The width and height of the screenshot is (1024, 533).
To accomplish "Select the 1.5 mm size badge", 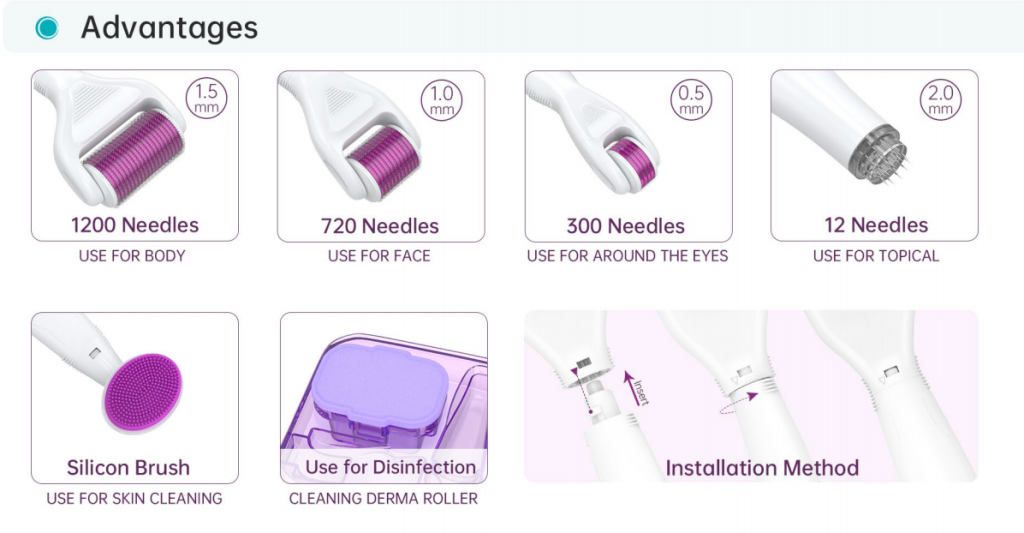I will [206, 98].
